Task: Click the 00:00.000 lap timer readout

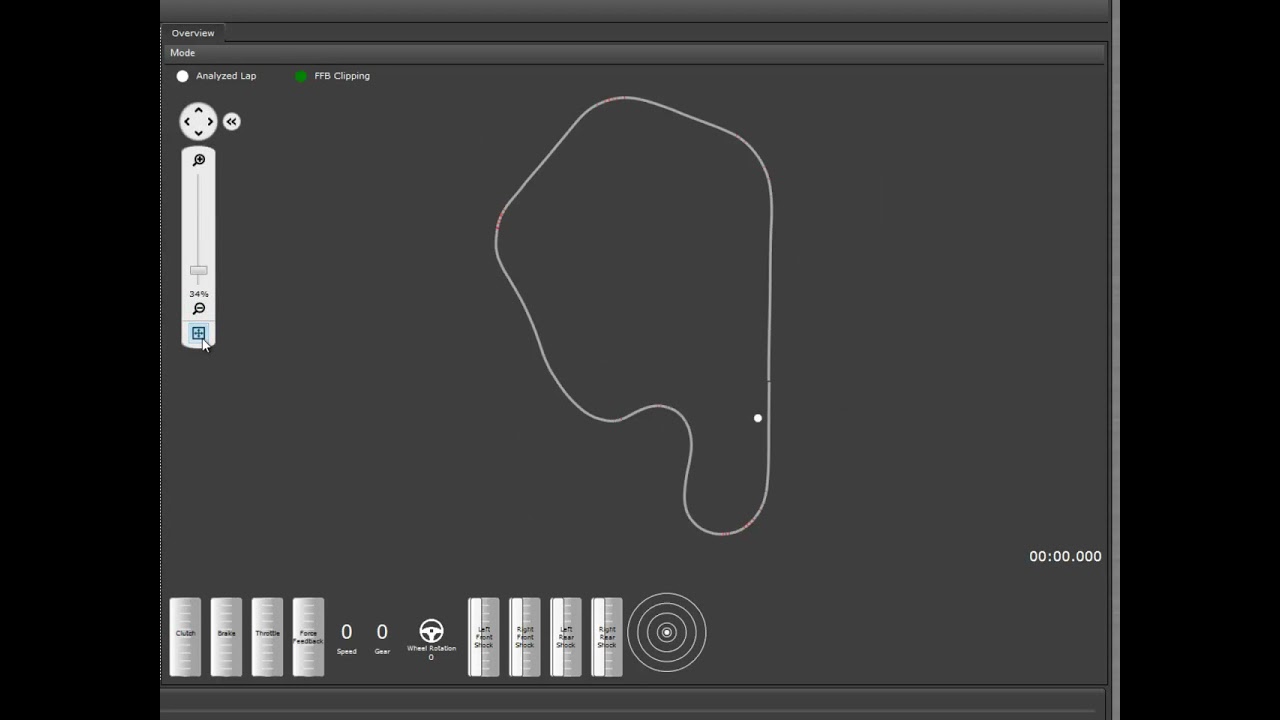Action: (1065, 557)
